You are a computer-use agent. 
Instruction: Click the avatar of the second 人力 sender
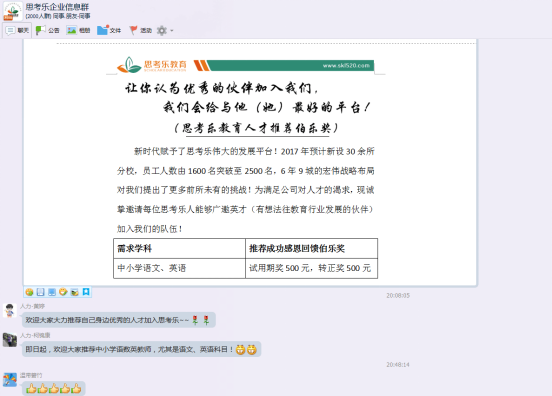10,340
